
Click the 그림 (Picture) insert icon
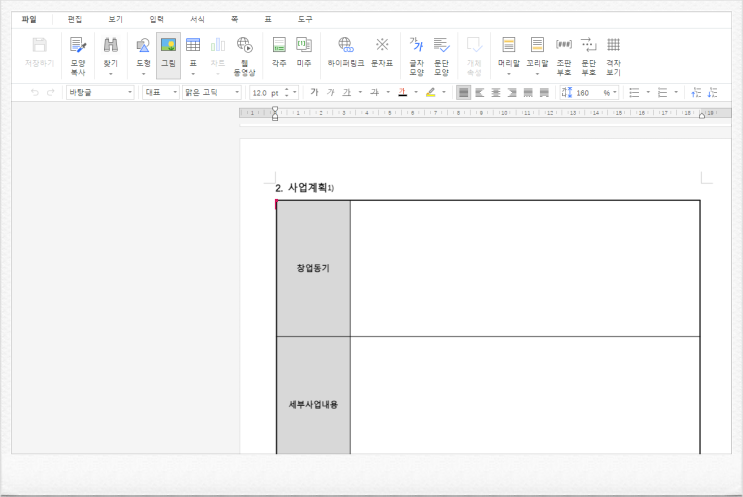[x=168, y=52]
